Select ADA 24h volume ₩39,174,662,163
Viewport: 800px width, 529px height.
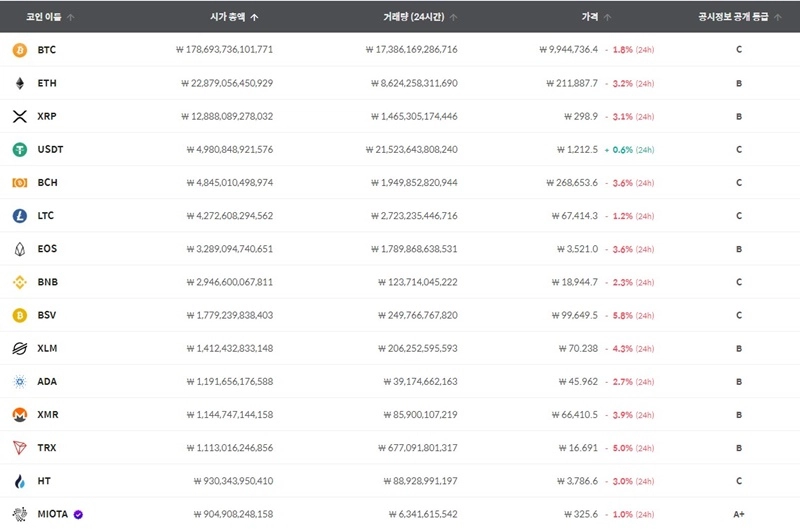(420, 382)
